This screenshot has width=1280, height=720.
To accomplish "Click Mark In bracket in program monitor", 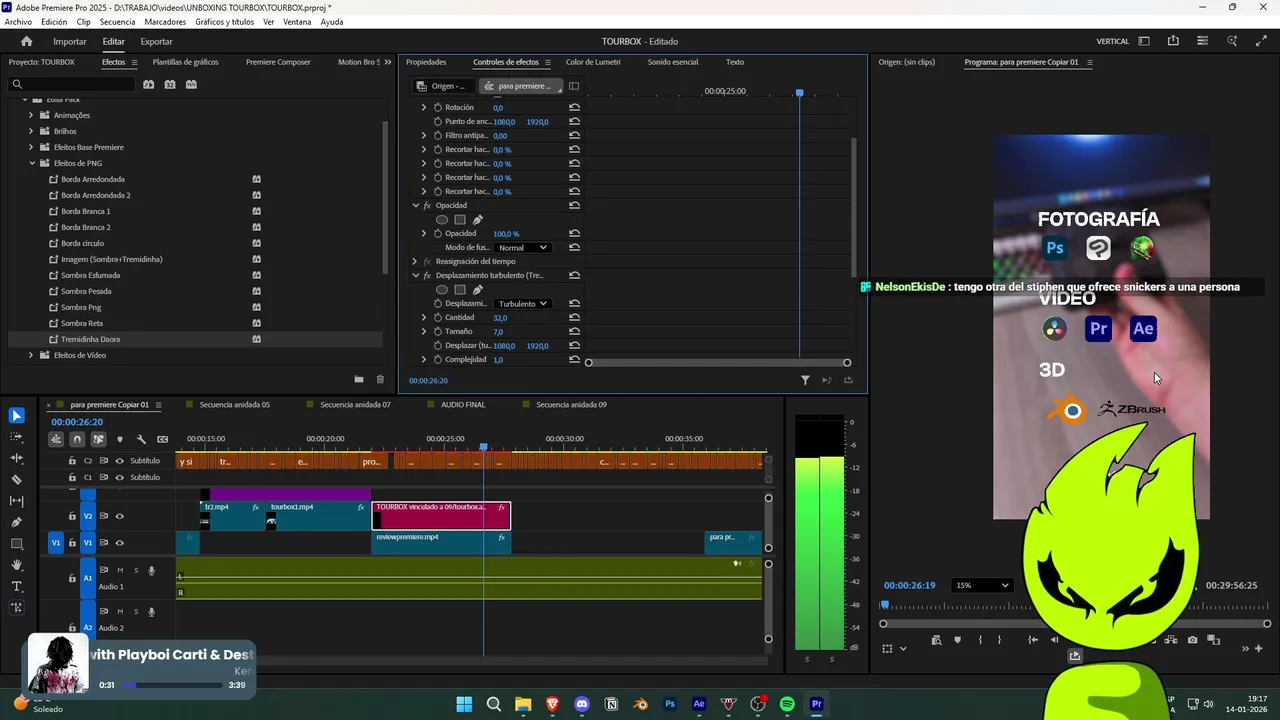I will [x=980, y=640].
